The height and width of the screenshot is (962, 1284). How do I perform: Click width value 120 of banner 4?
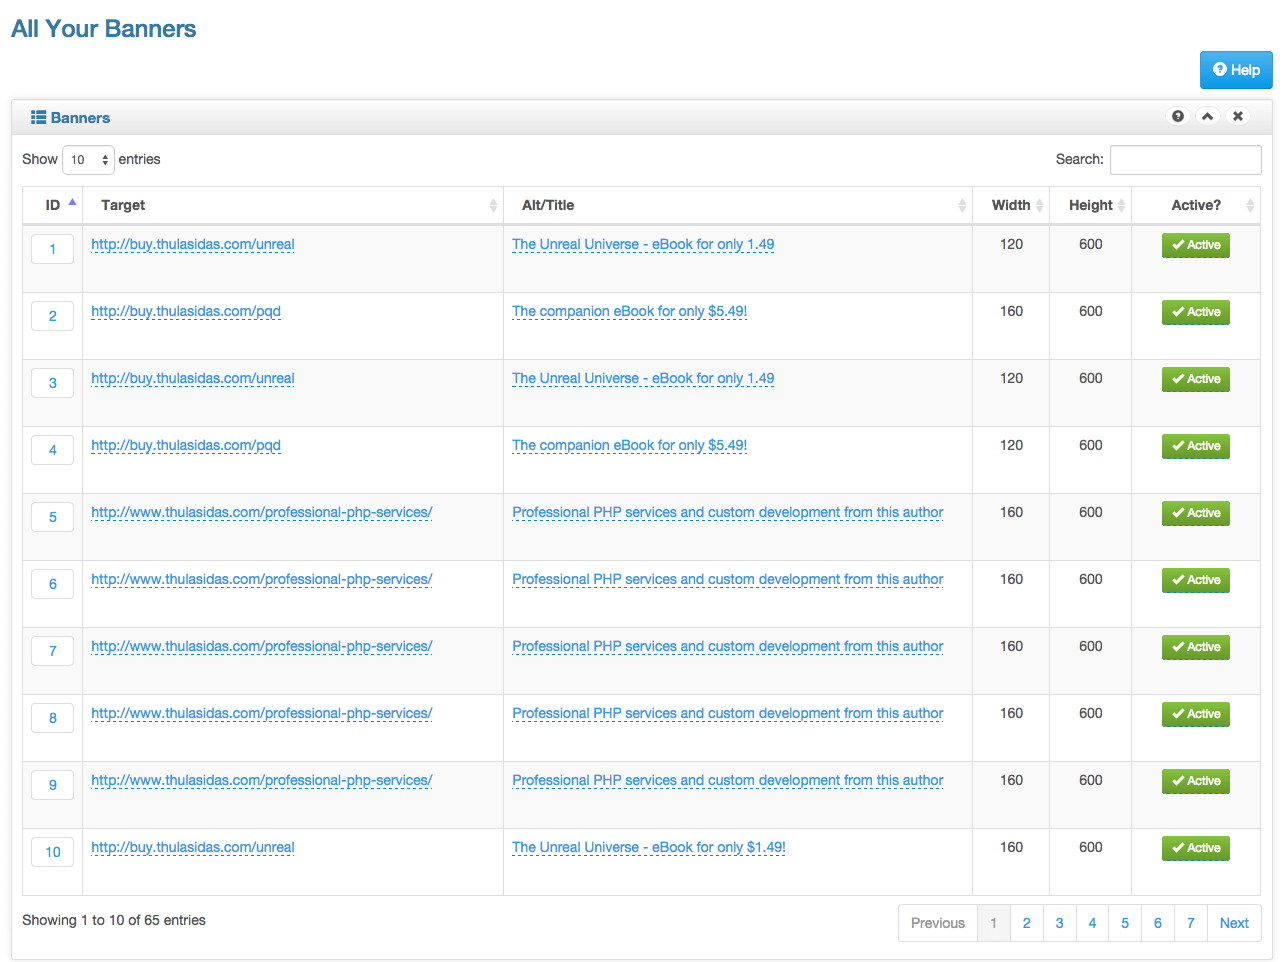point(1011,445)
